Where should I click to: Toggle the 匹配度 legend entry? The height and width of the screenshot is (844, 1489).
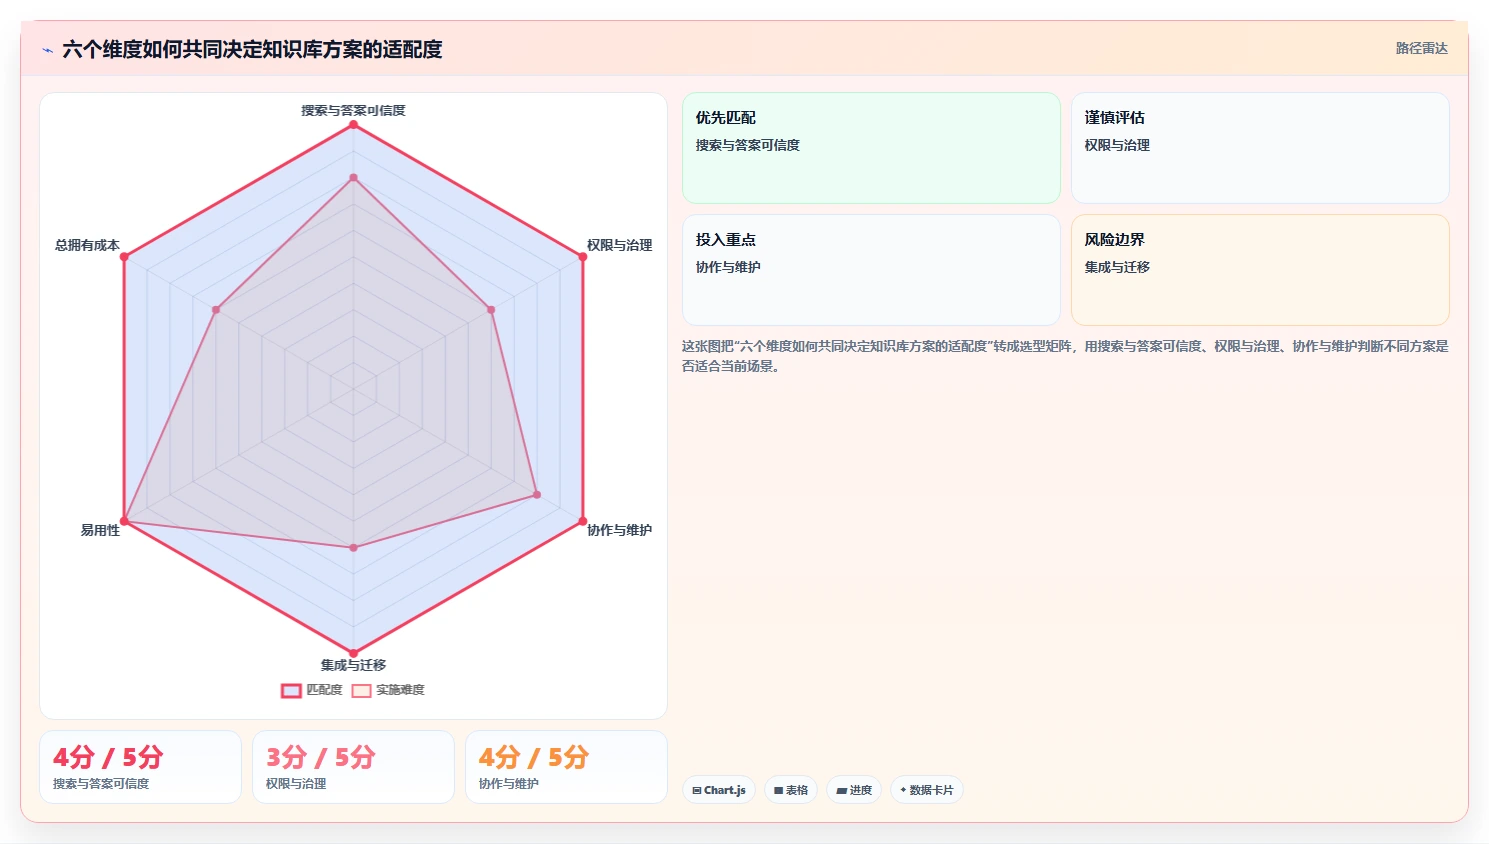point(312,690)
